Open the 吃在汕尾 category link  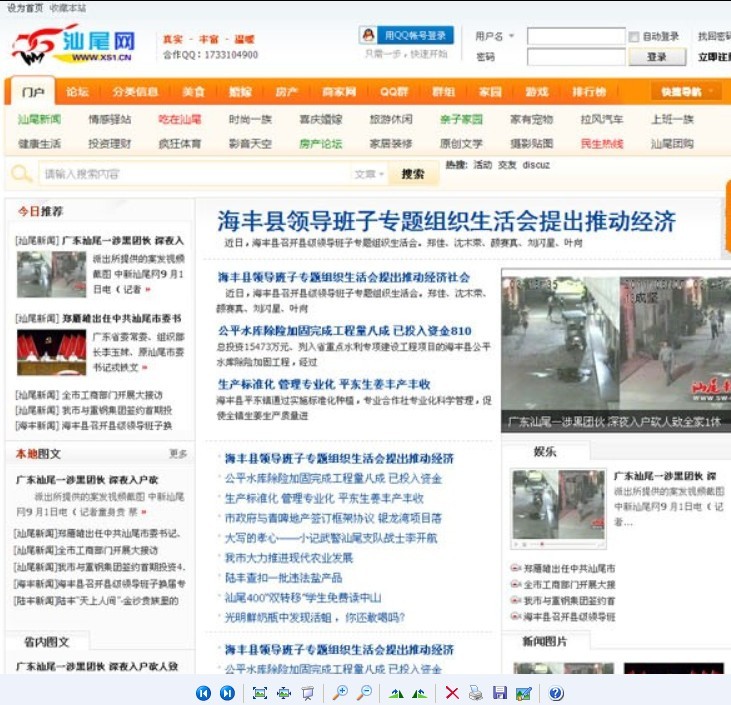[180, 119]
